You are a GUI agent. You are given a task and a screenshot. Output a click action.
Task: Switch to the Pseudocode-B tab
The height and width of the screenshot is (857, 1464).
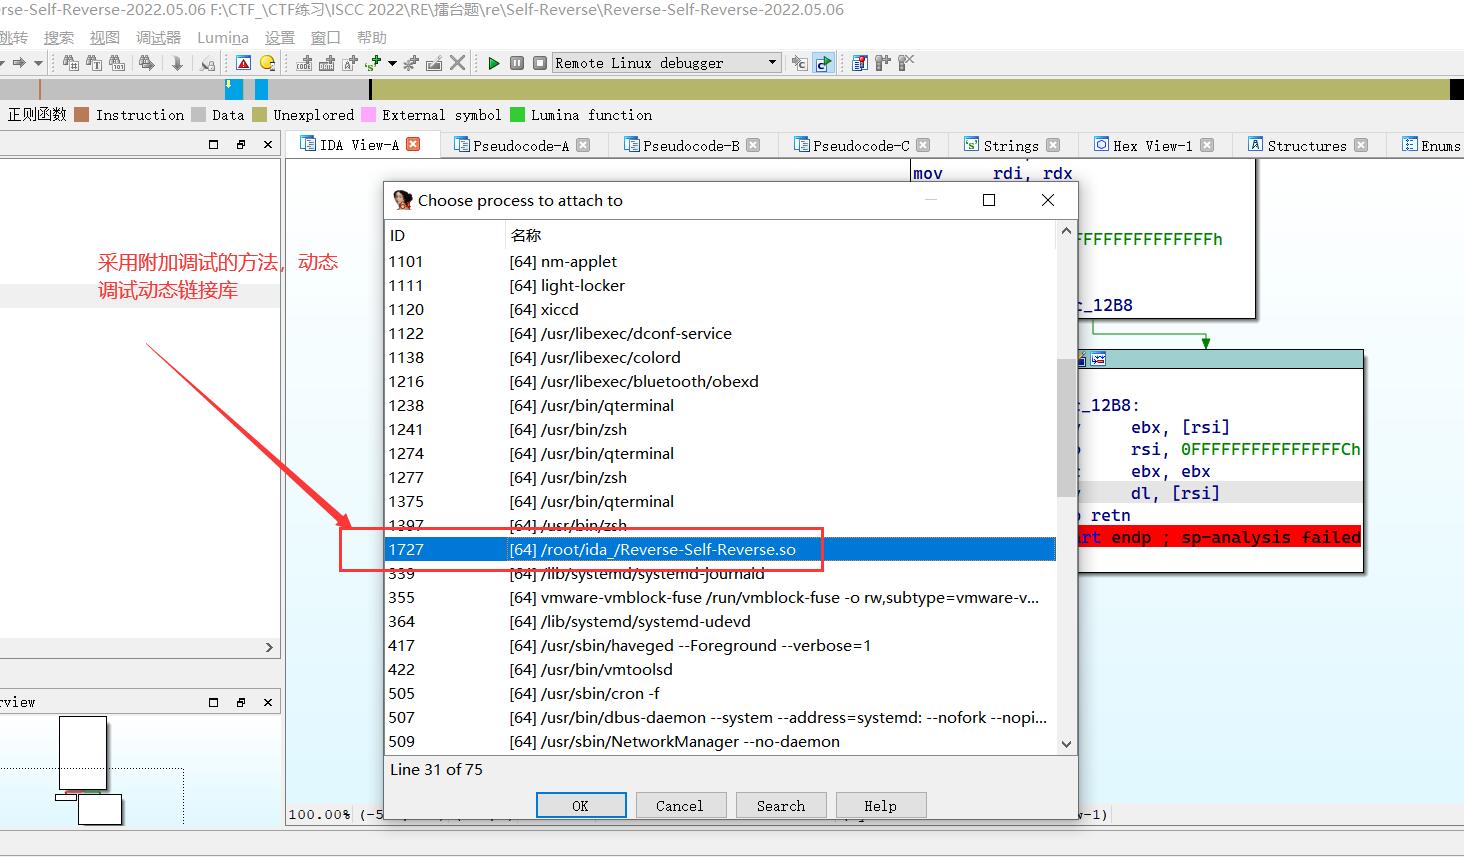(x=691, y=145)
